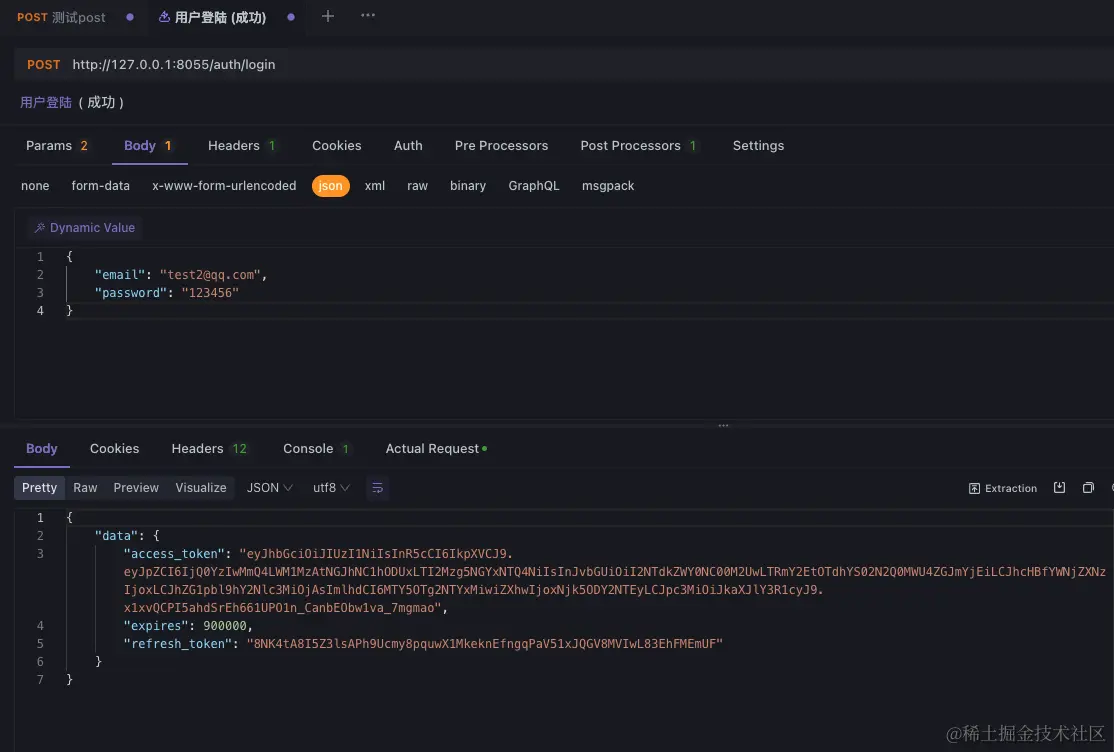Image resolution: width=1114 pixels, height=752 pixels.
Task: Toggle the line-wrap icon beside utf8
Action: coord(377,488)
